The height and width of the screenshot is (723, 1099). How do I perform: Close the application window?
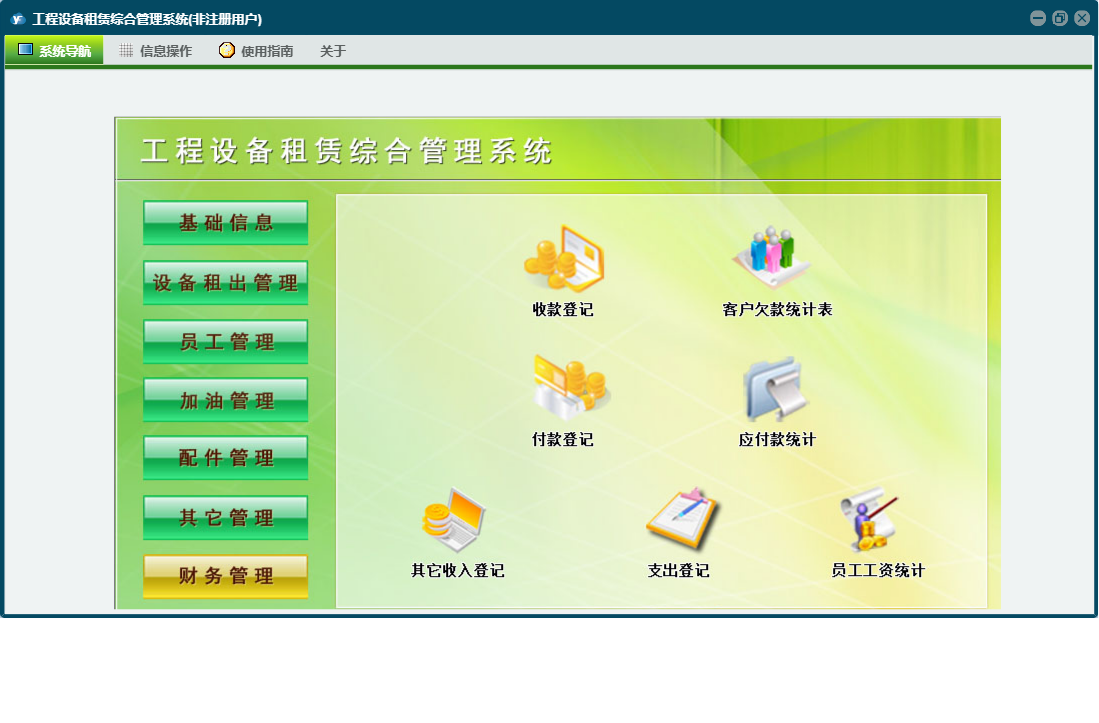[x=1081, y=18]
